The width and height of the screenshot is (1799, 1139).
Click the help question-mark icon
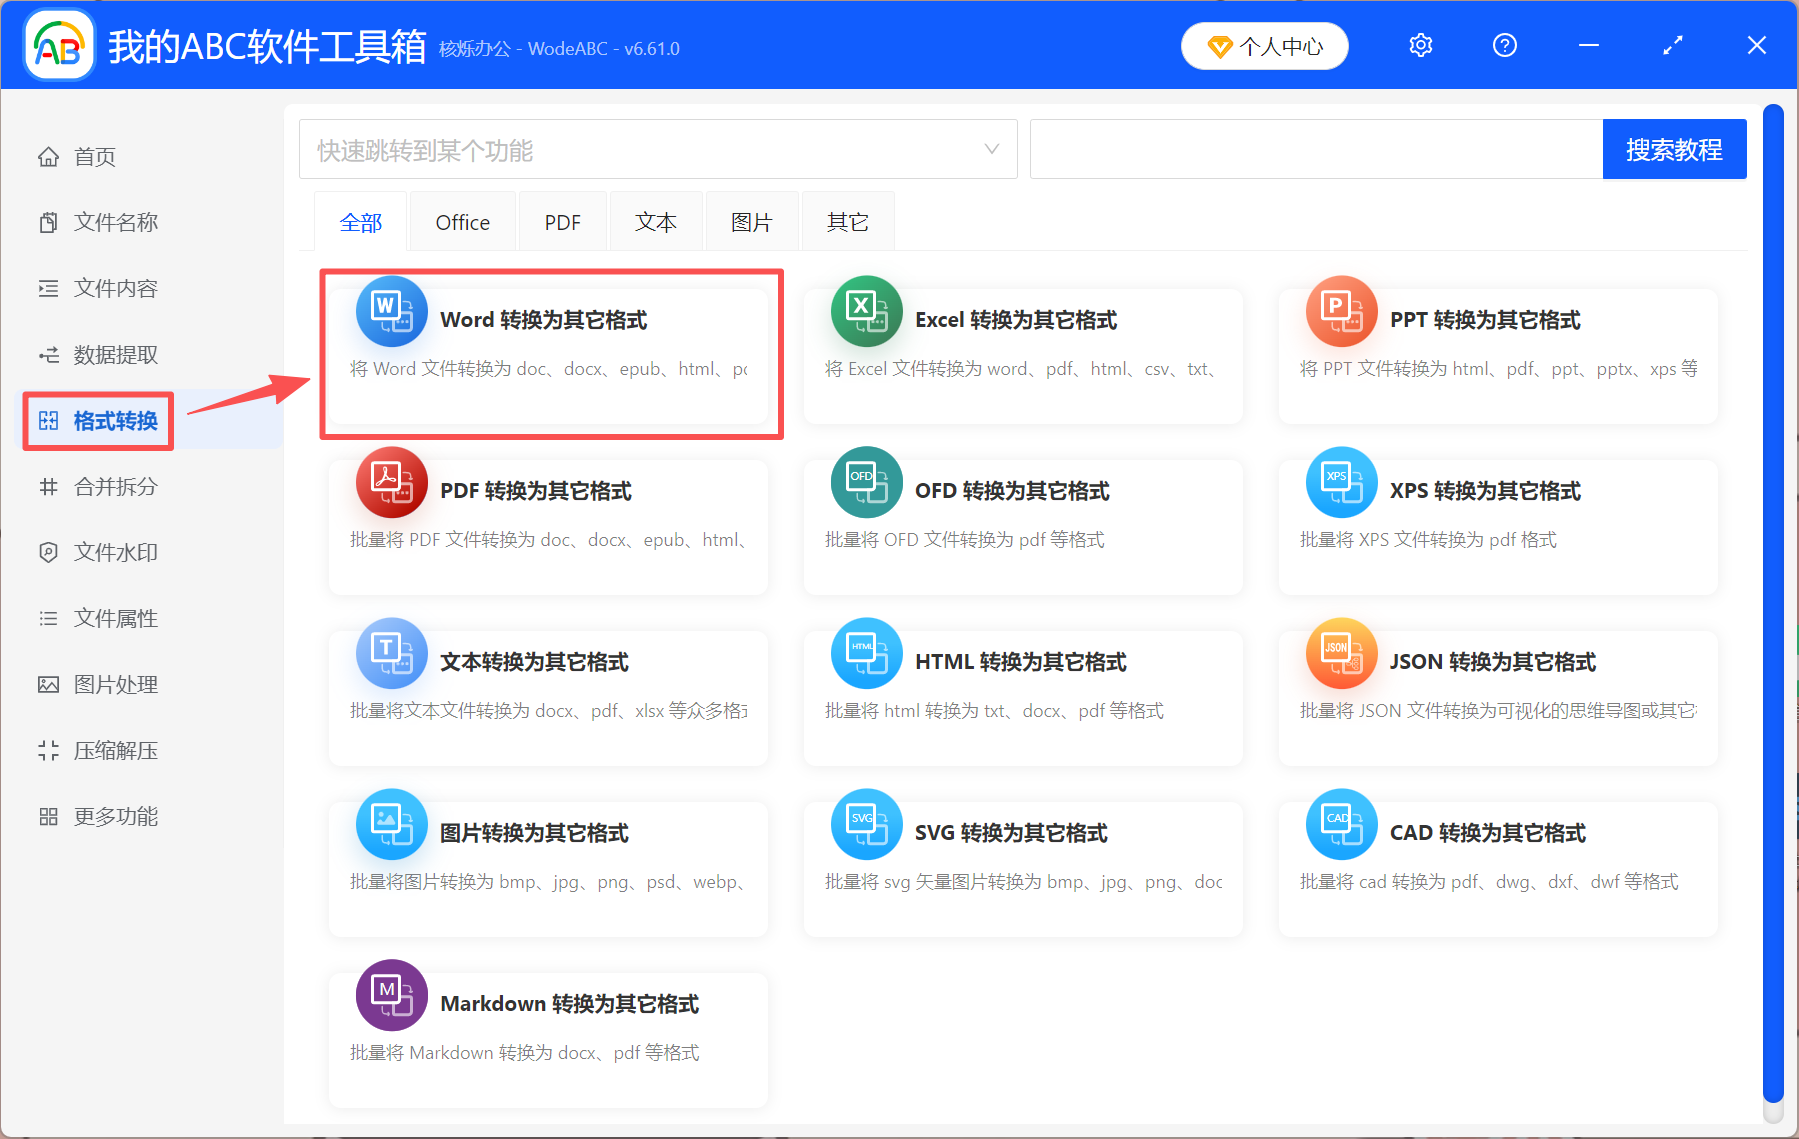pos(1504,45)
